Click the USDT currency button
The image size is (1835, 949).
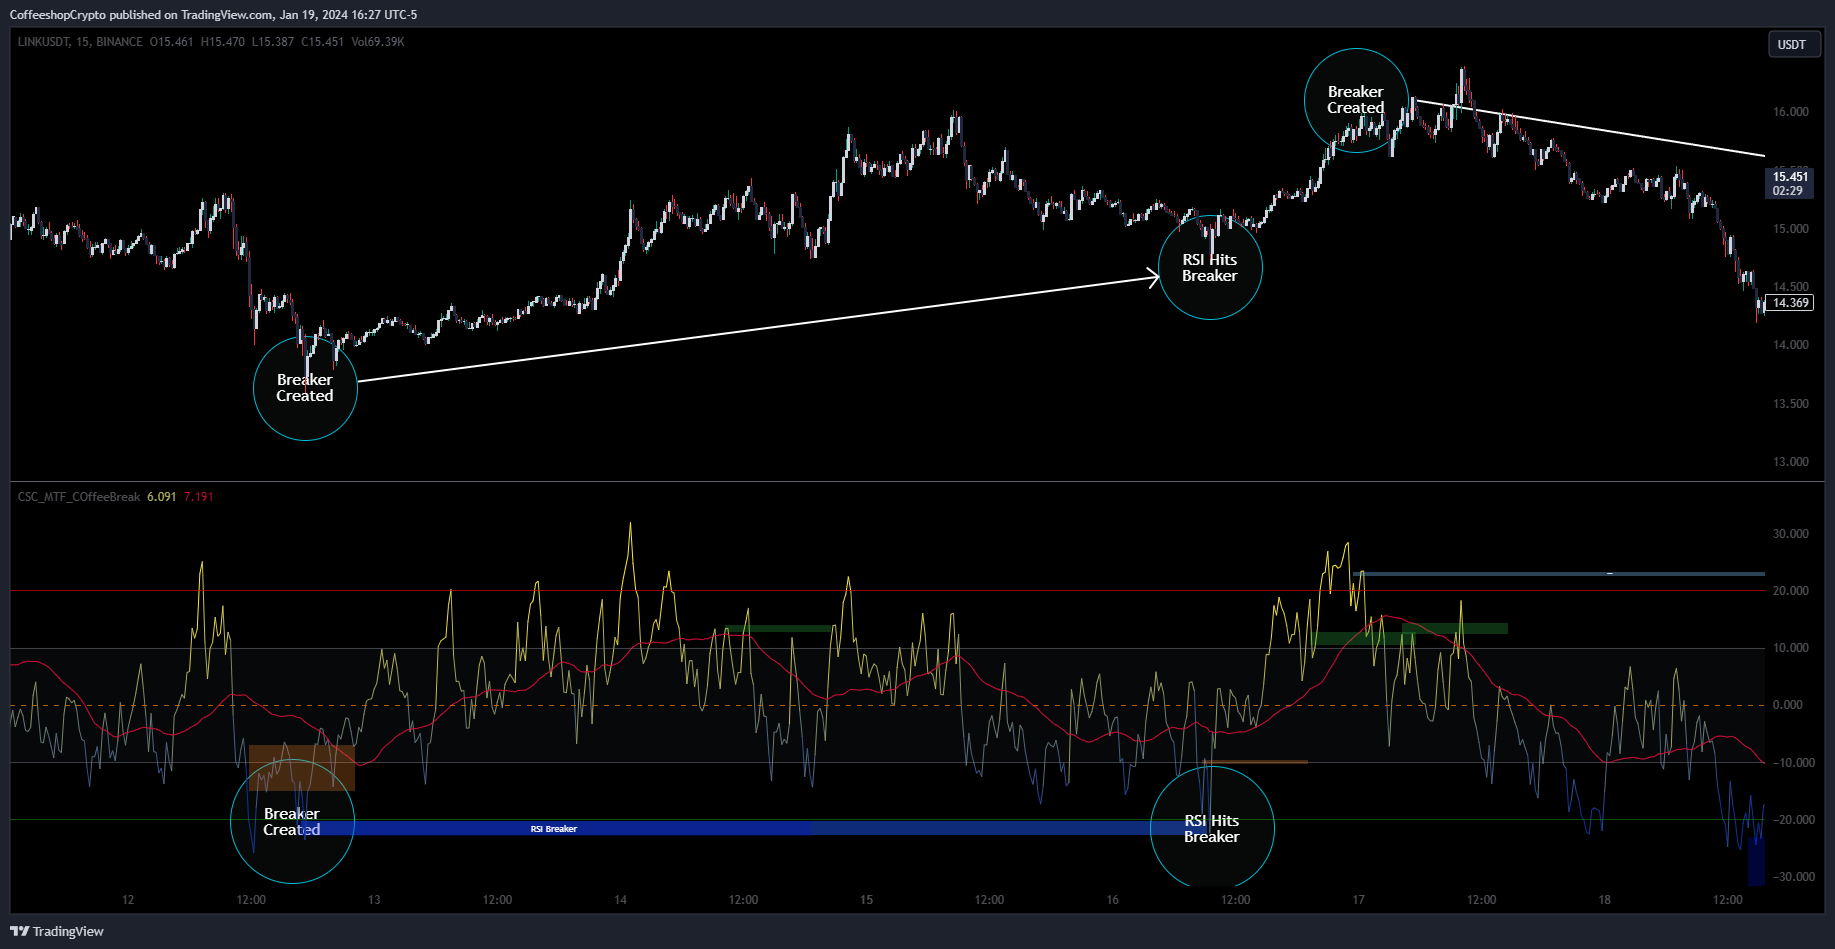click(x=1792, y=44)
